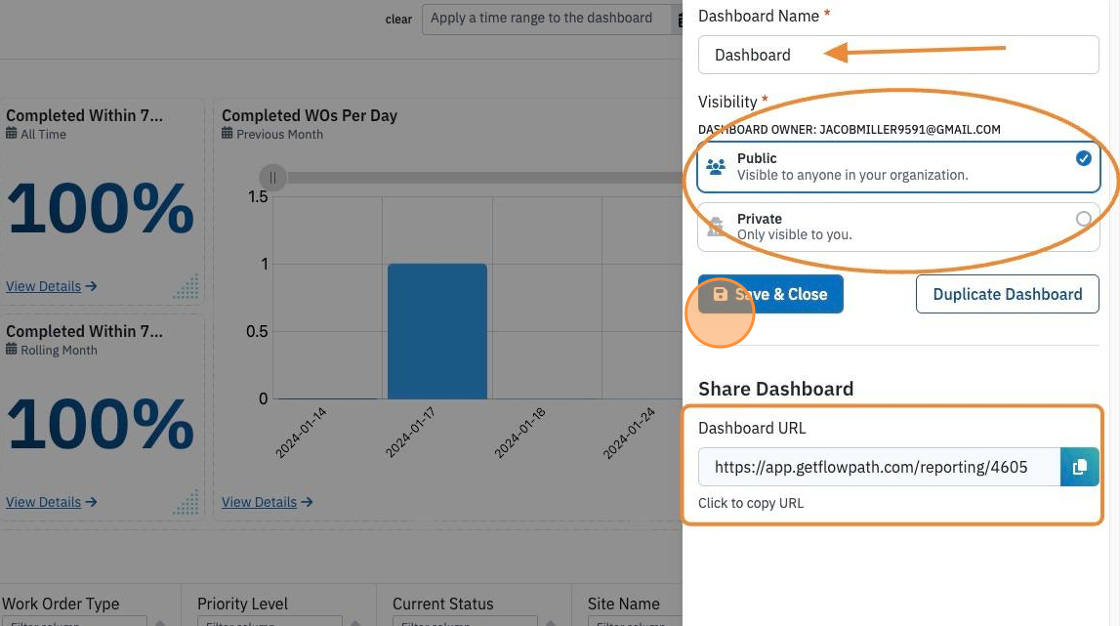1120x626 pixels.
Task: Open View Details for Rolling Month widget
Action: (x=51, y=502)
